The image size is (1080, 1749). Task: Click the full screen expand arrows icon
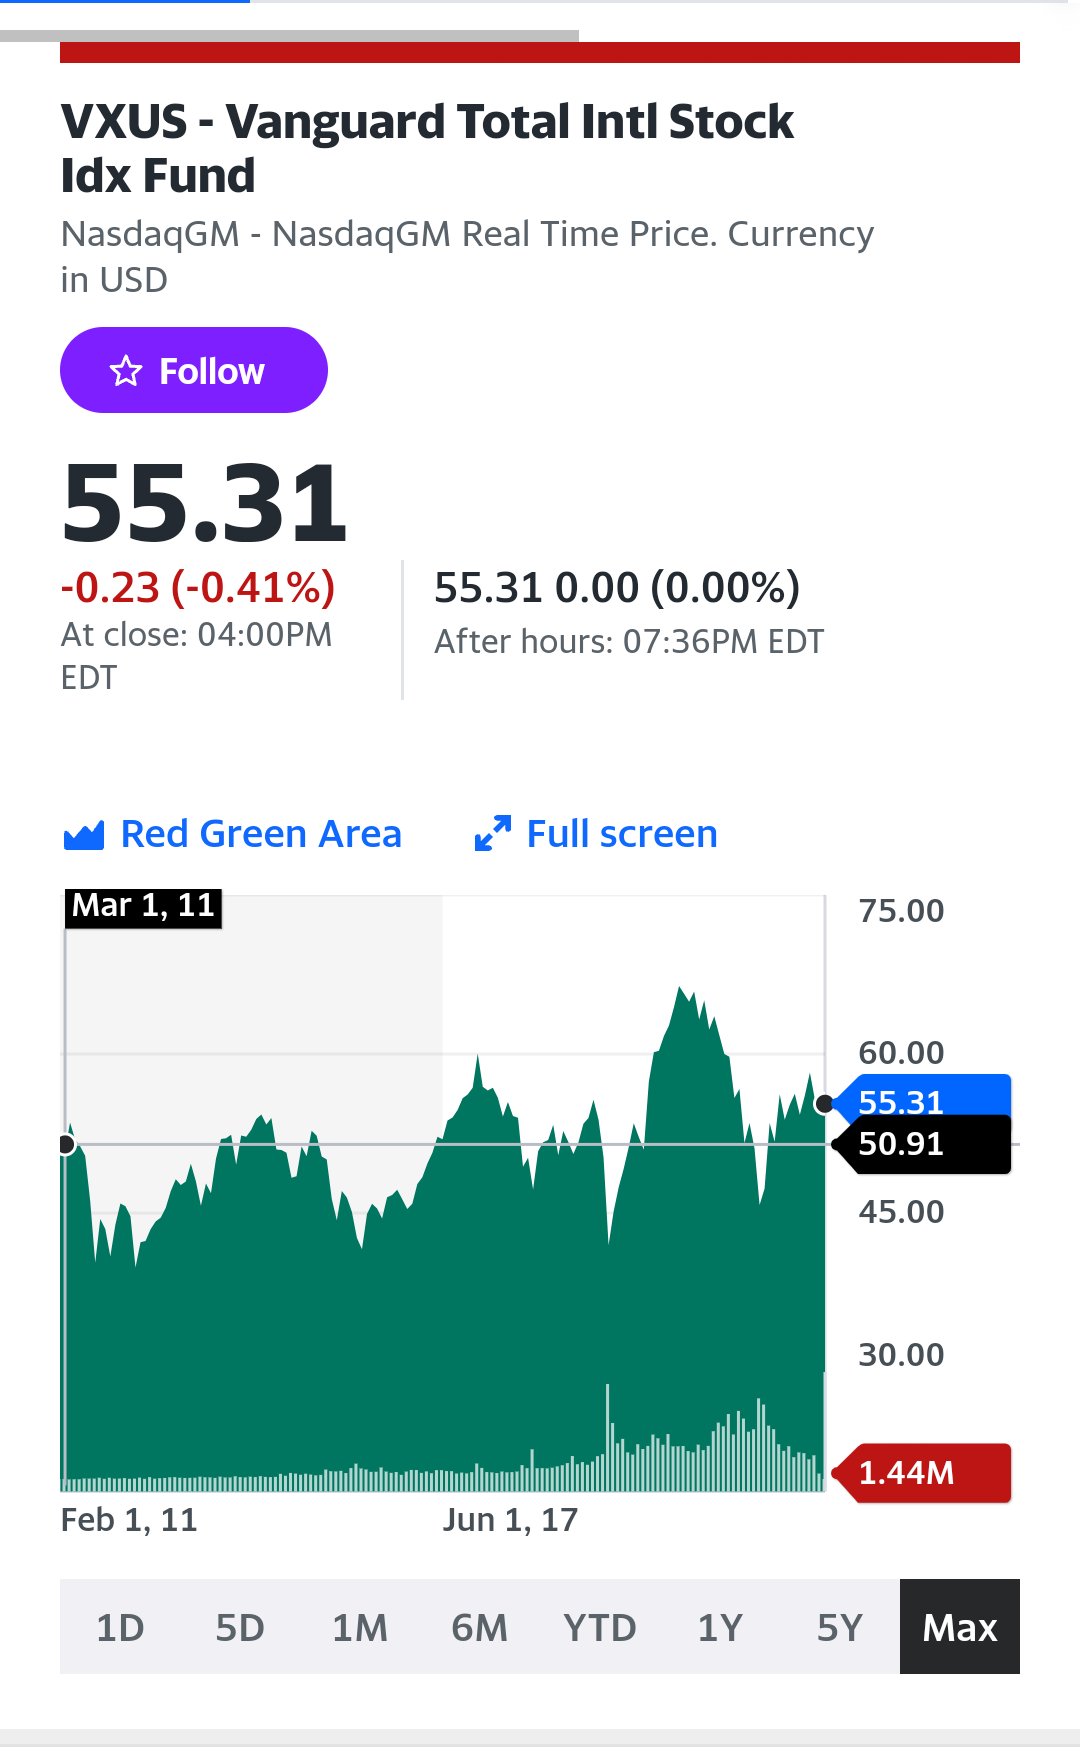pyautogui.click(x=493, y=834)
